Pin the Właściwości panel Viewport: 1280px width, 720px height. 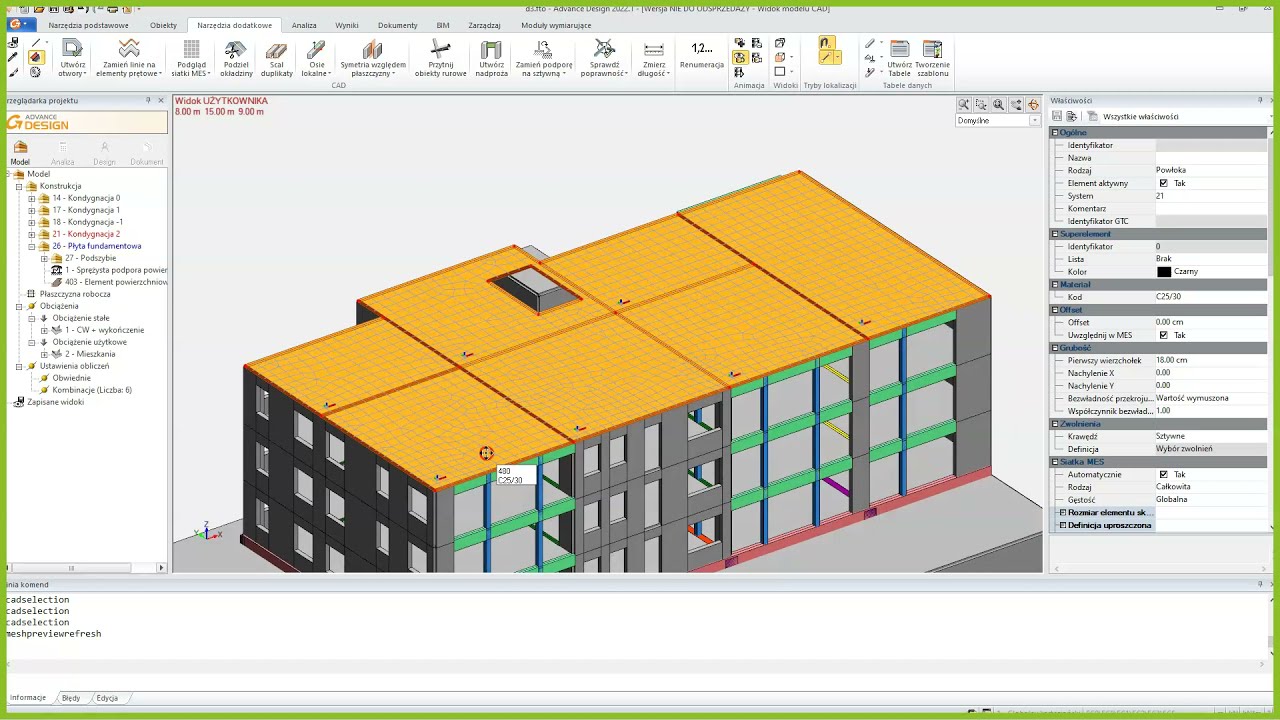tap(1259, 101)
